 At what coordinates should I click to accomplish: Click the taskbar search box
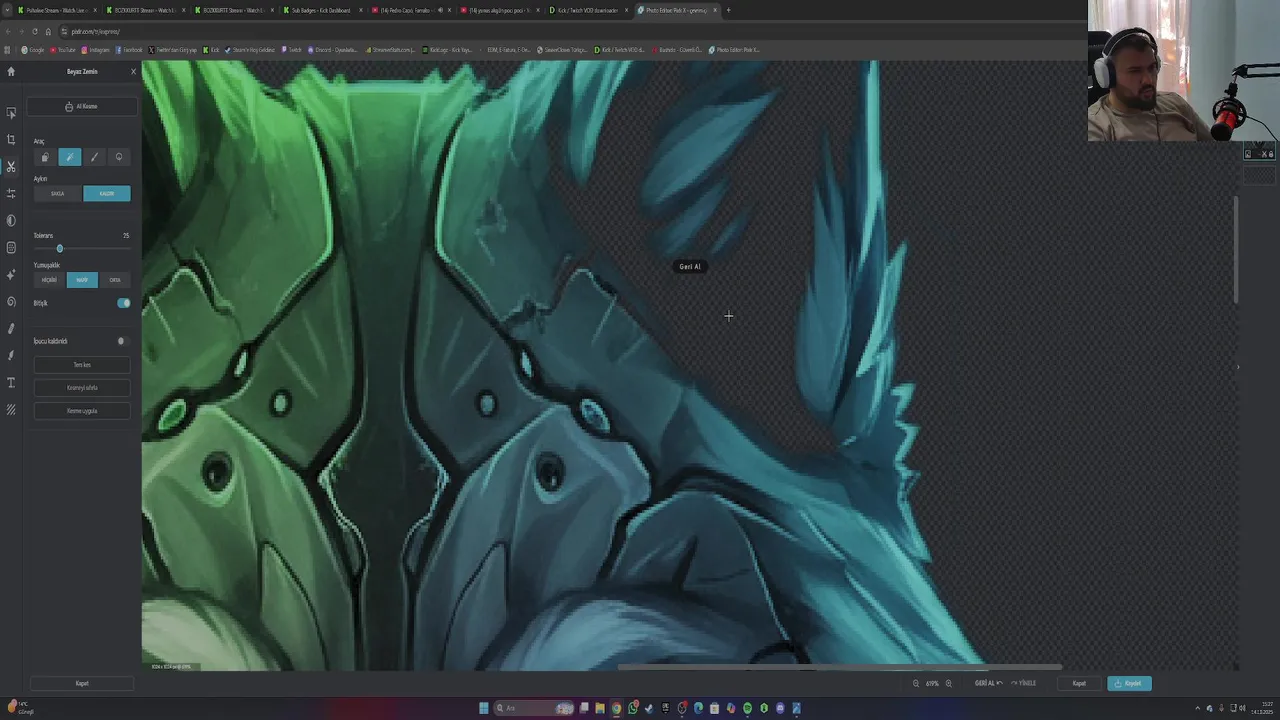pyautogui.click(x=535, y=708)
